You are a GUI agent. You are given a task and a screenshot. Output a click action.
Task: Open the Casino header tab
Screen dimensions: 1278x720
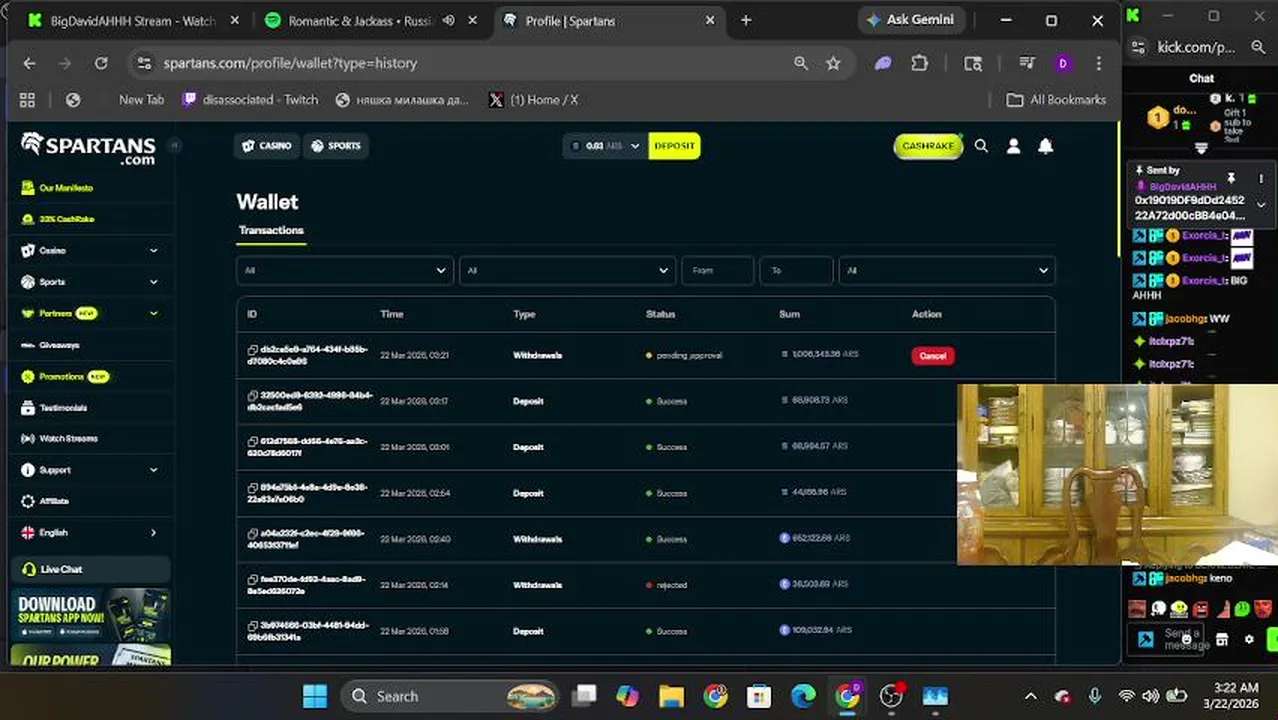coord(267,146)
